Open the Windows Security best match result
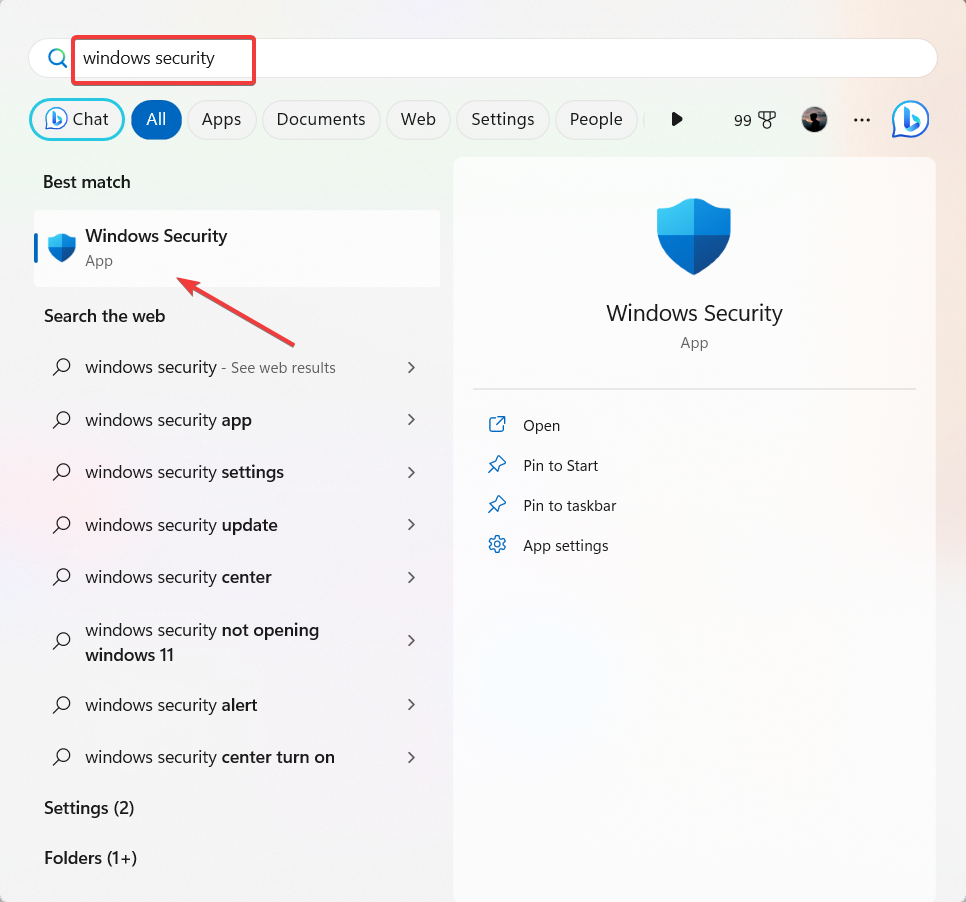Screen dimensions: 966x902 (x=237, y=248)
